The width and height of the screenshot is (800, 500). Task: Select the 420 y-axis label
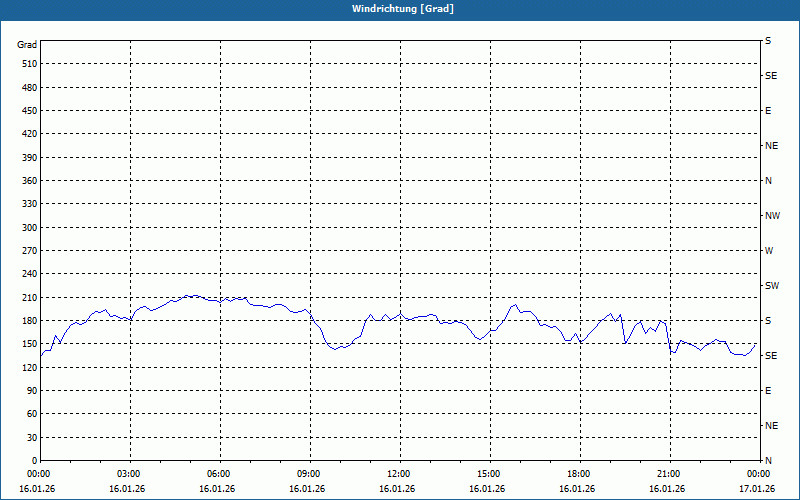coord(30,134)
